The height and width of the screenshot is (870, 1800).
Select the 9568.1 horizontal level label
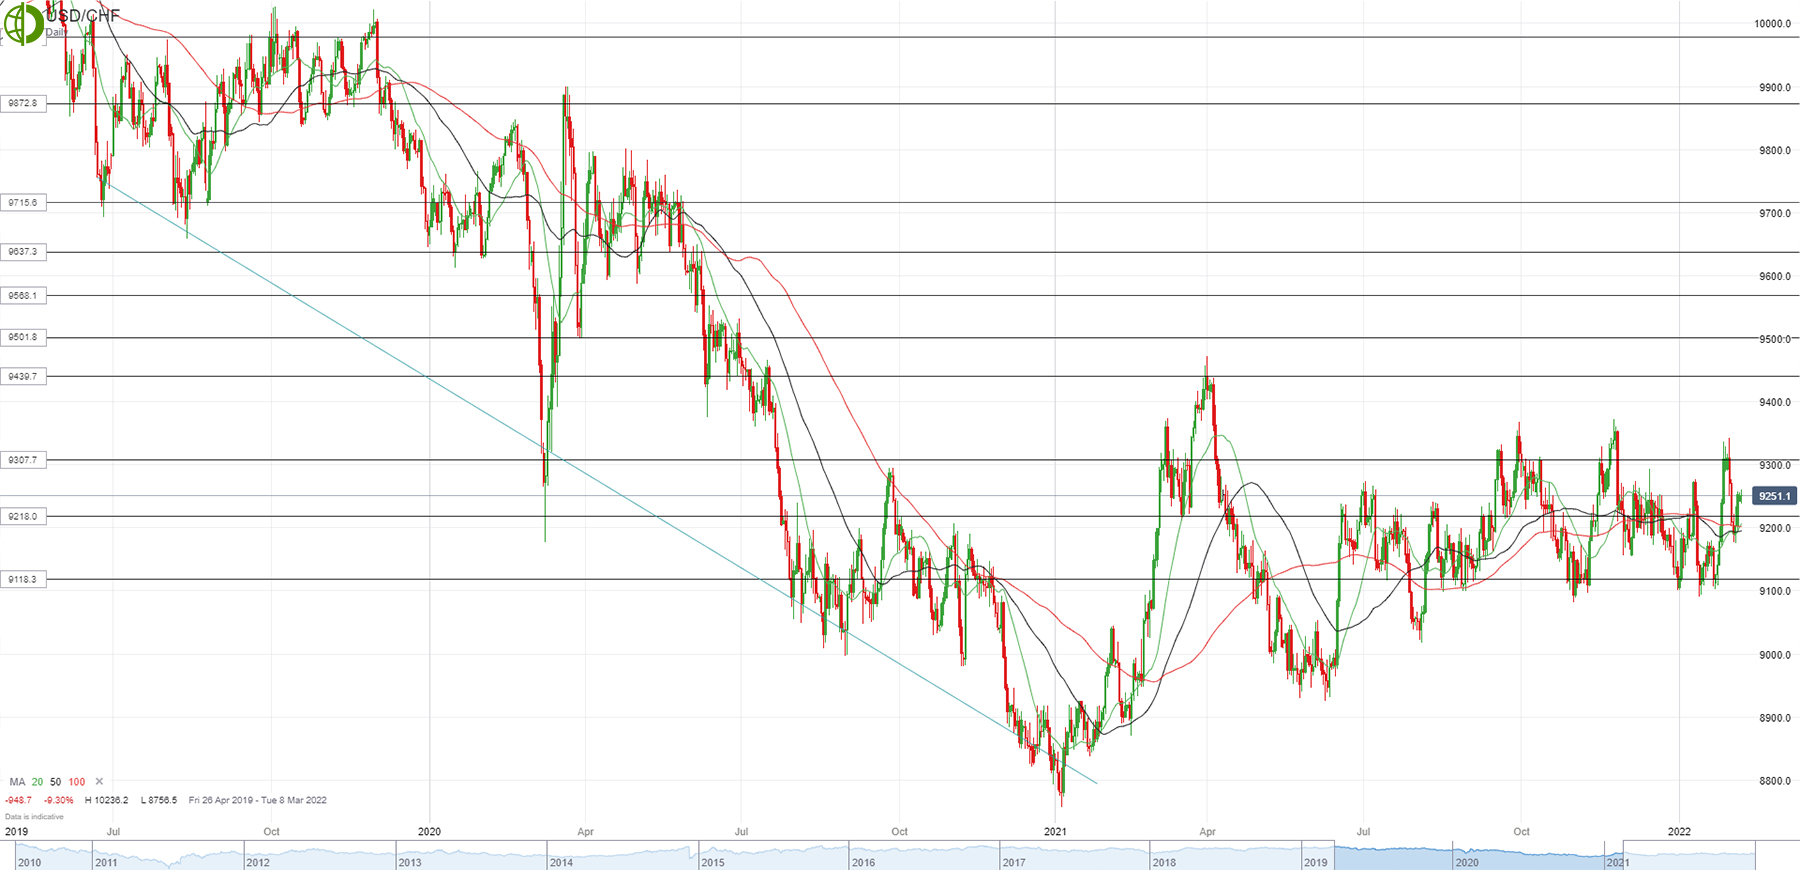(23, 296)
